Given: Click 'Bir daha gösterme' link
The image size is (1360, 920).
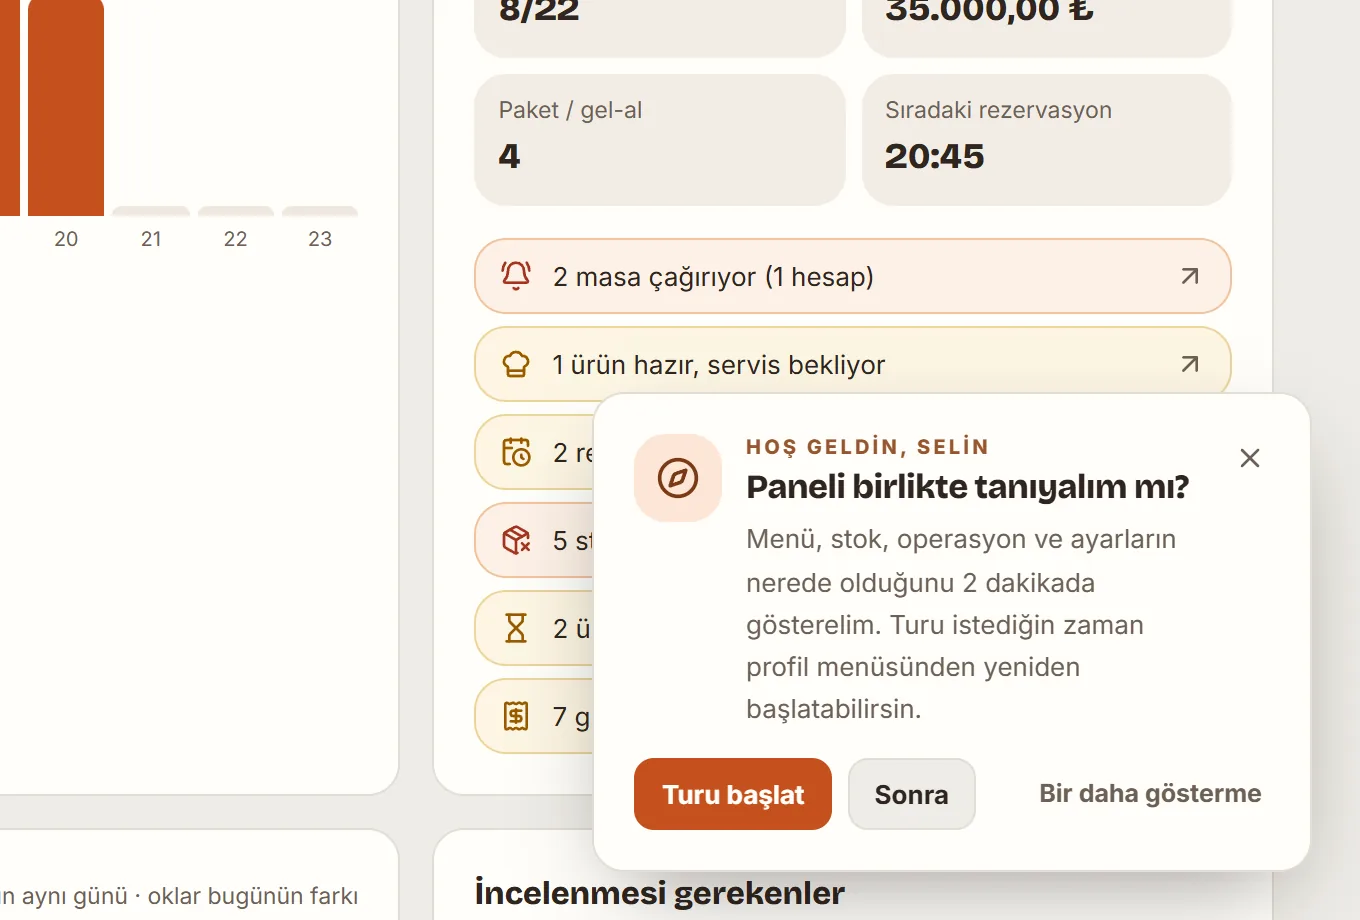Looking at the screenshot, I should [x=1150, y=794].
